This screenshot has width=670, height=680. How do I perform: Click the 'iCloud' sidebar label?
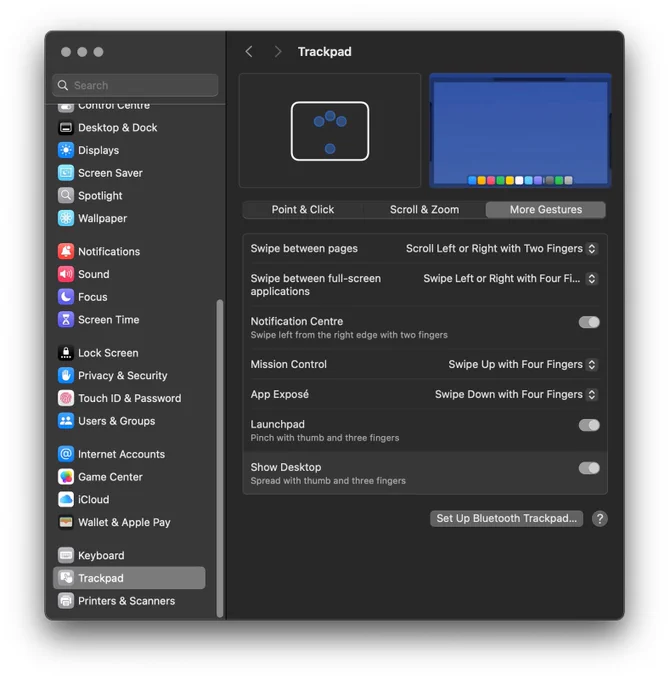tap(94, 500)
